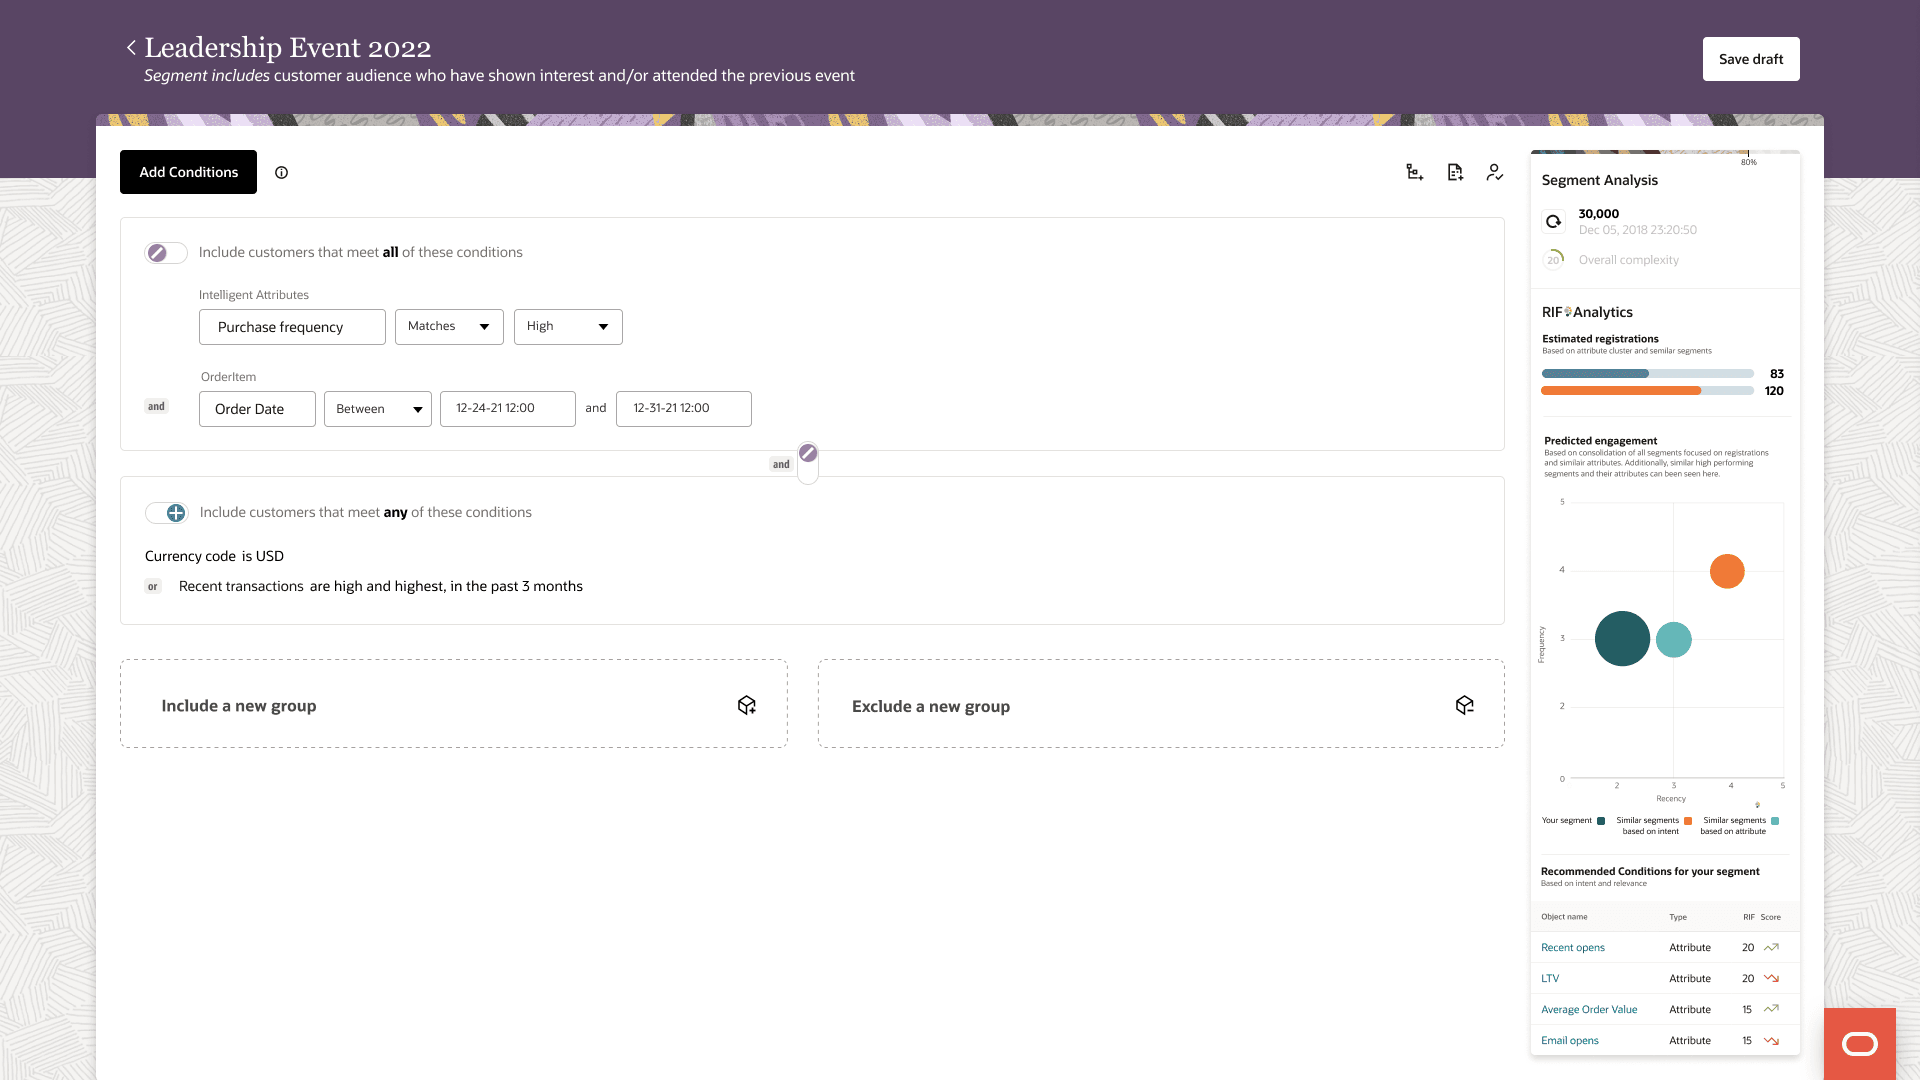The height and width of the screenshot is (1080, 1920).
Task: Click the info icon next to Add Conditions
Action: coord(282,172)
